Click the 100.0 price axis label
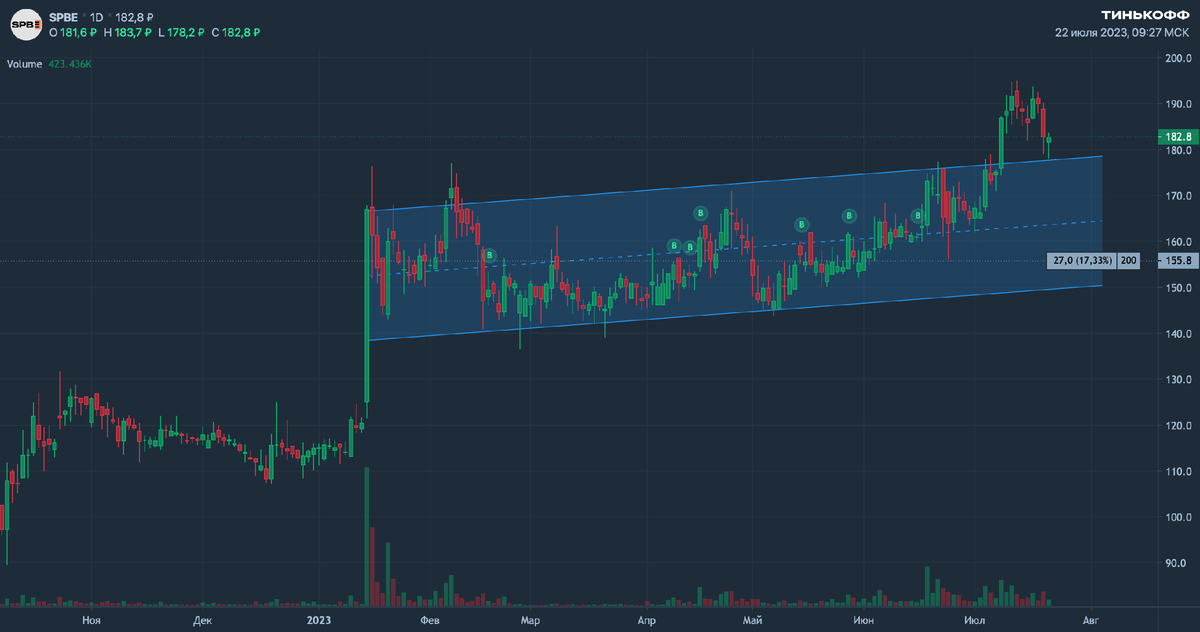This screenshot has width=1200, height=632. [1177, 517]
